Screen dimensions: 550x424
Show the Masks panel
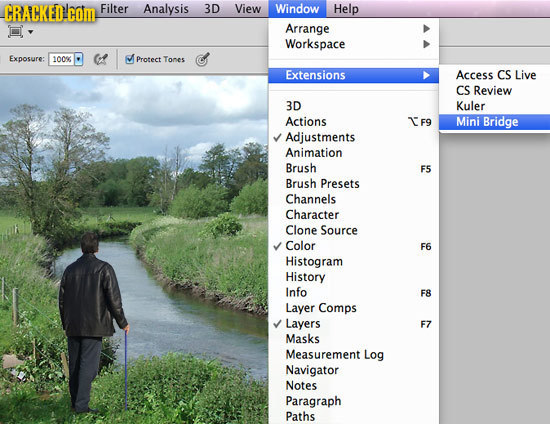coord(354,339)
